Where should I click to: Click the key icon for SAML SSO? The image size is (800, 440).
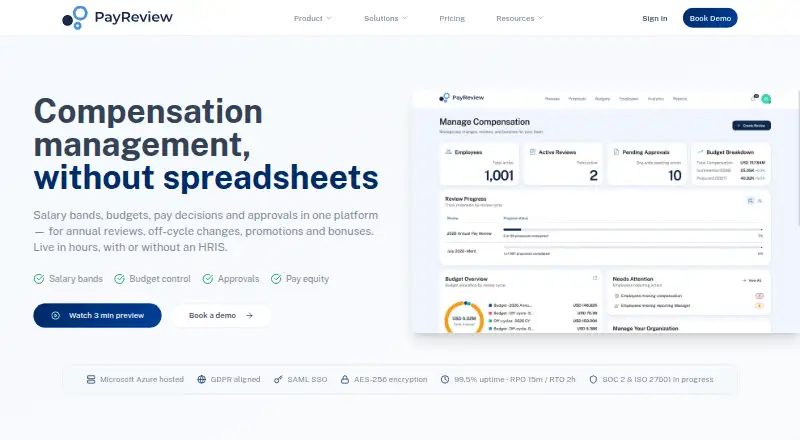point(278,379)
